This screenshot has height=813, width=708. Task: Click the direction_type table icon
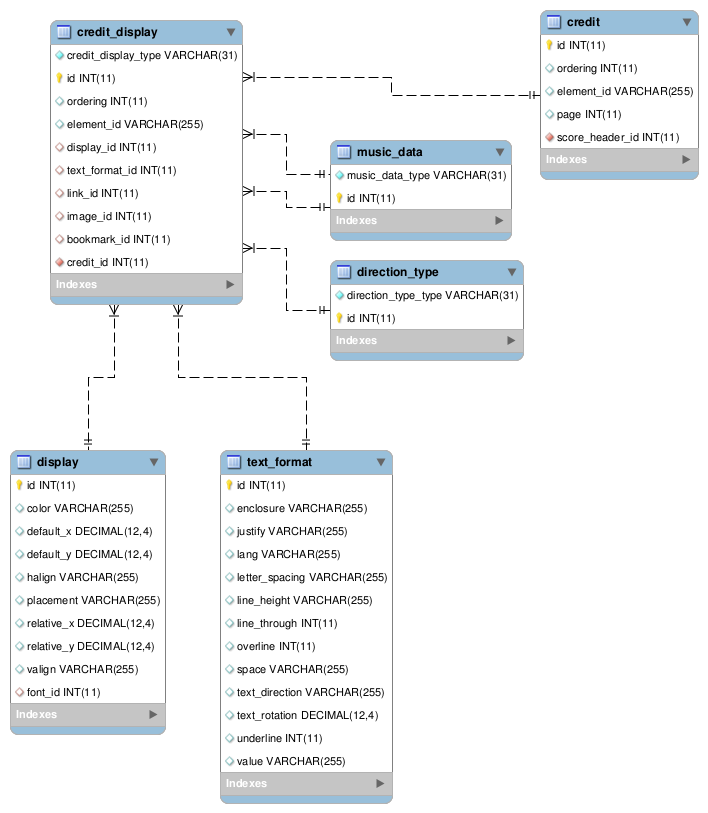click(344, 272)
